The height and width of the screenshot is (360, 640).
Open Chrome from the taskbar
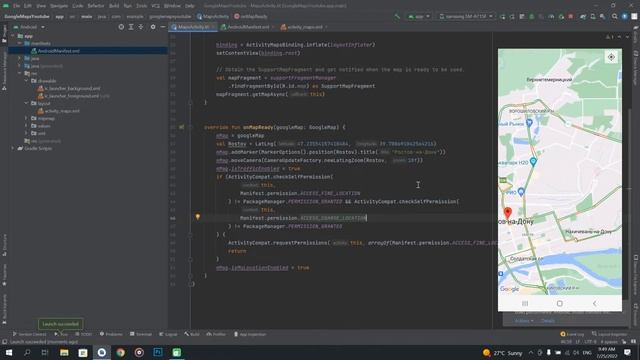120,352
